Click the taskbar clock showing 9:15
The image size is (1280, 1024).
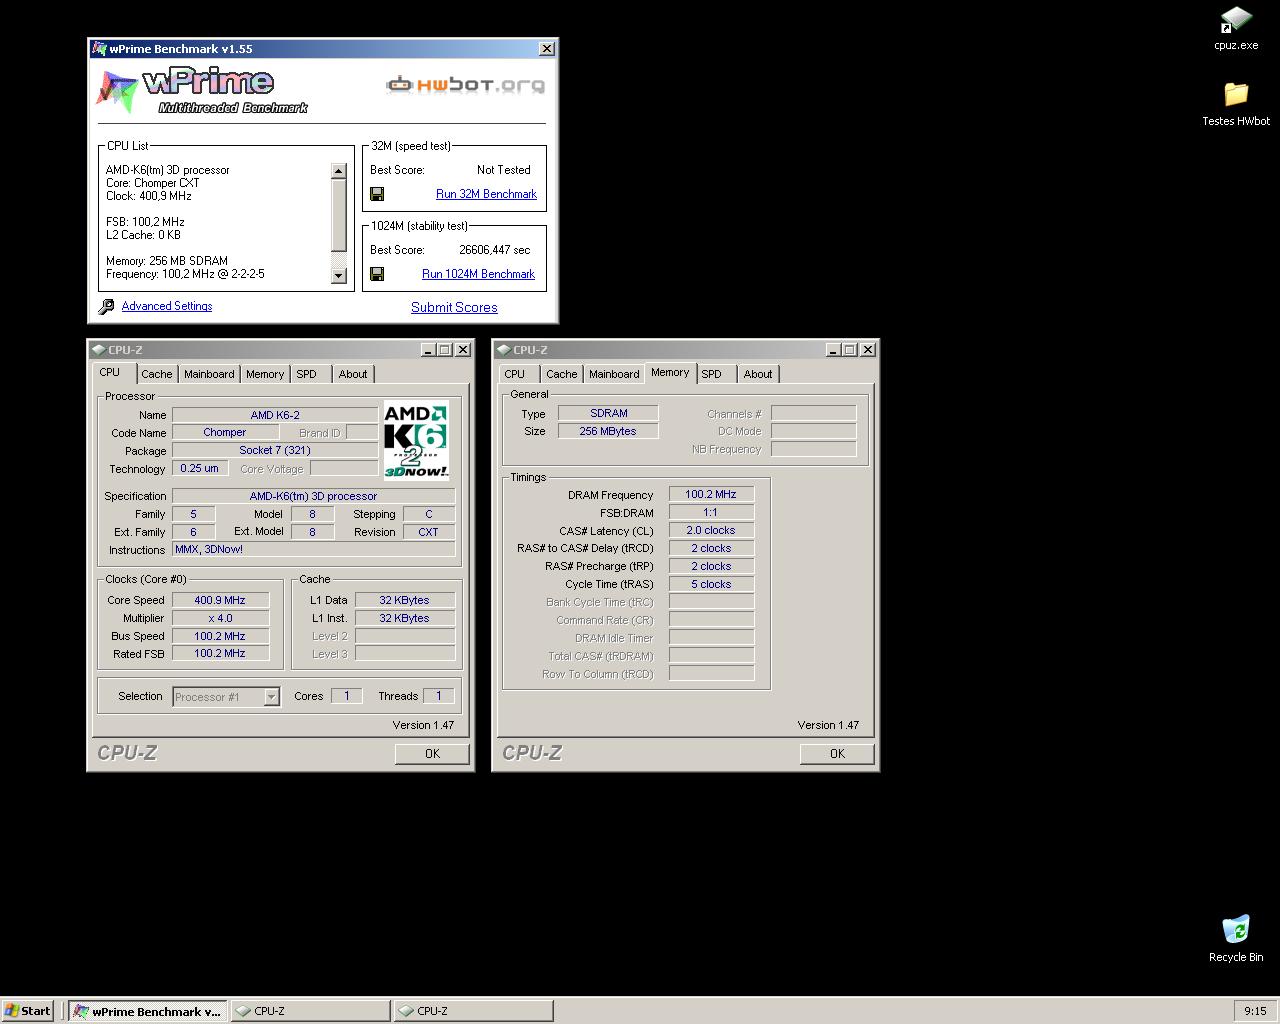[x=1255, y=1011]
